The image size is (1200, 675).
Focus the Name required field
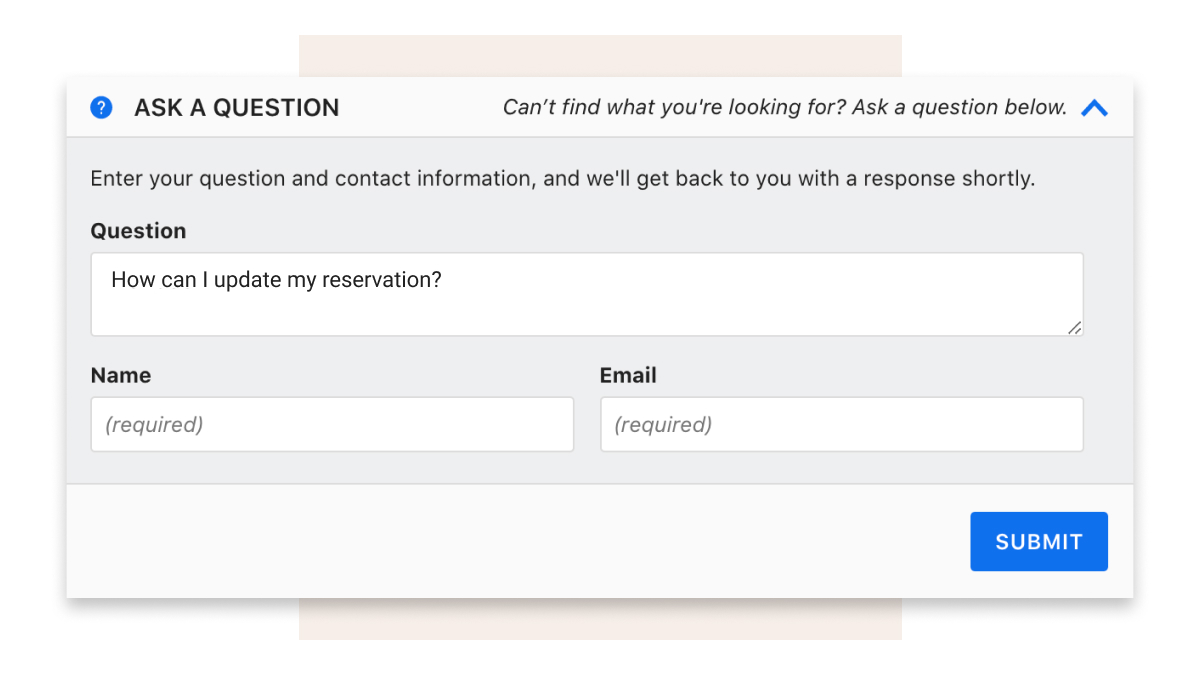pos(332,424)
